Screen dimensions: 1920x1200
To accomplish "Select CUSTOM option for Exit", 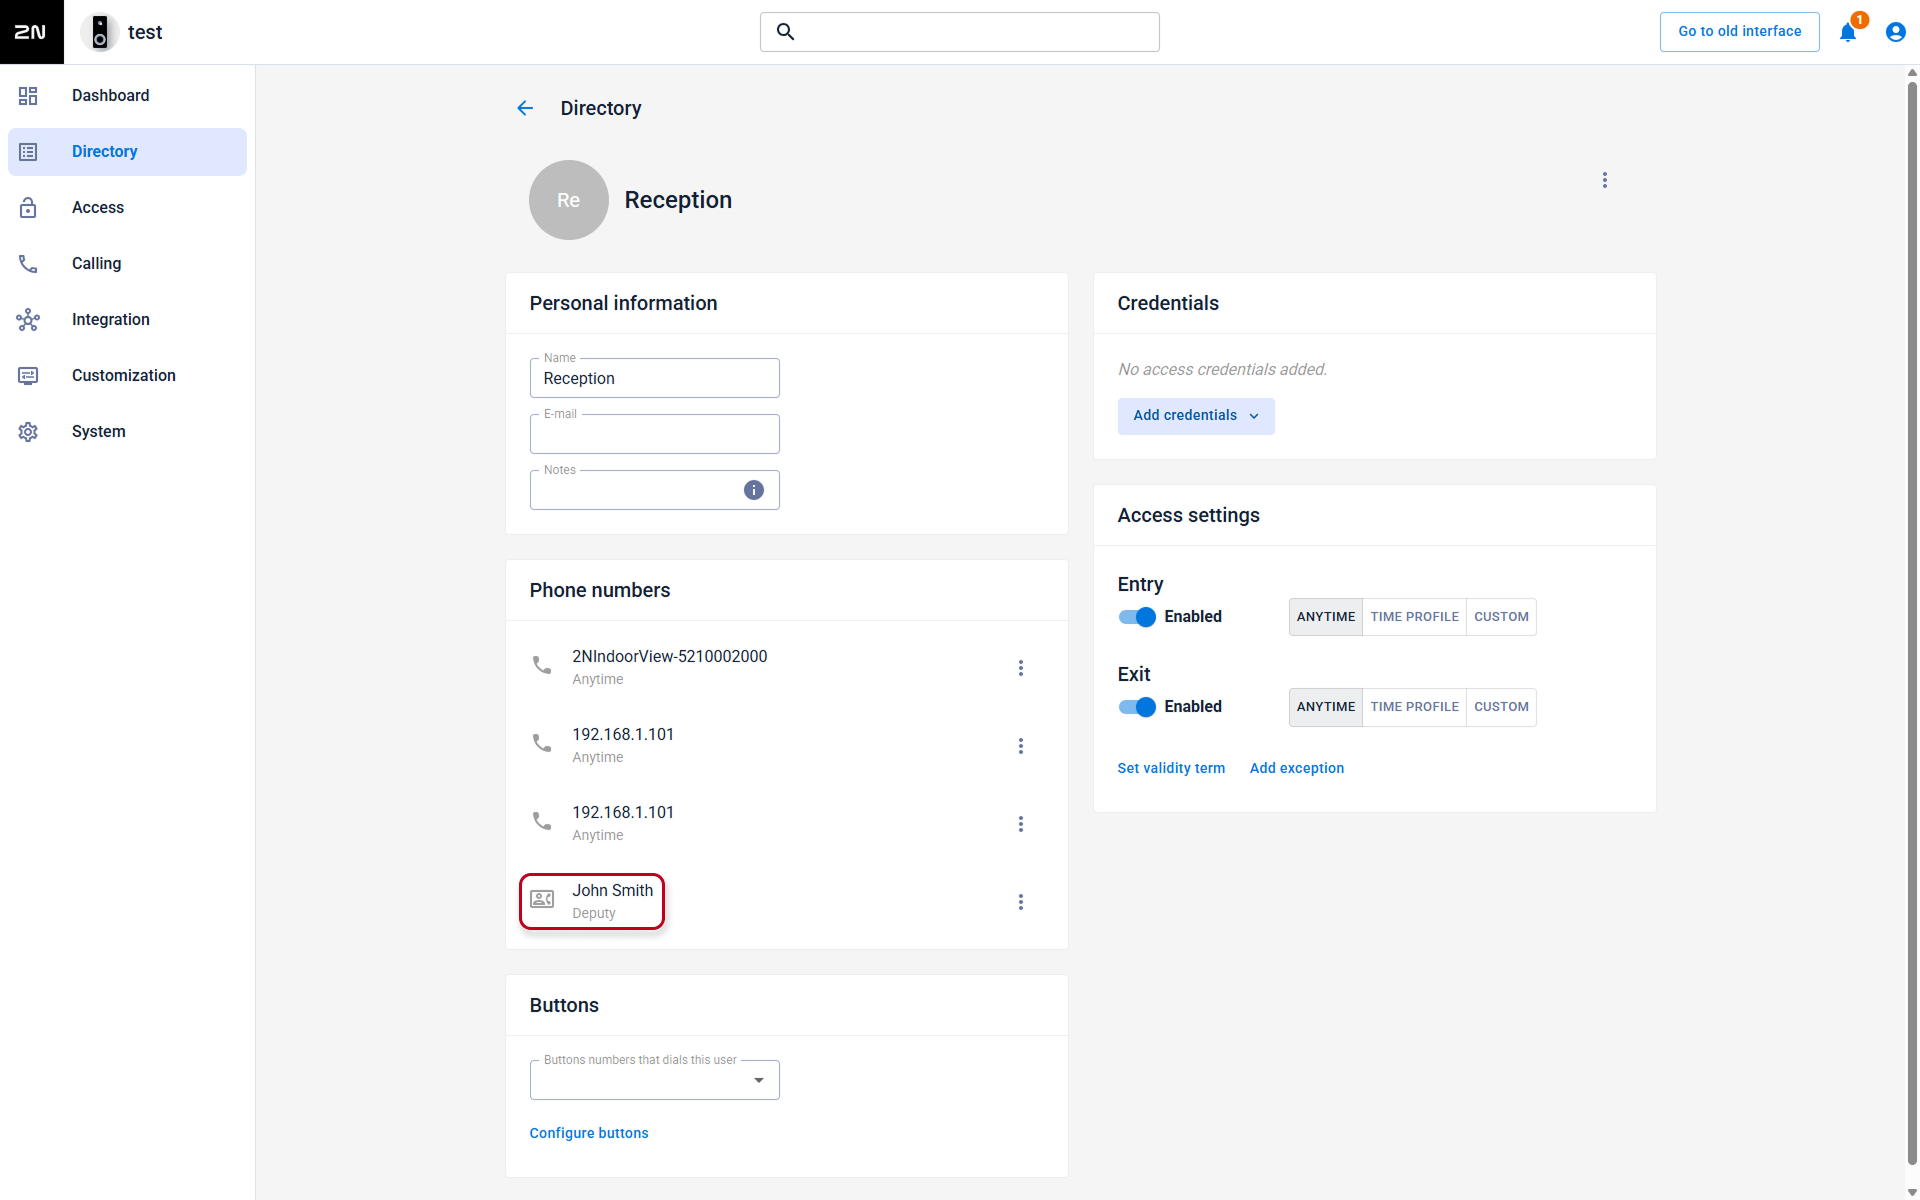I will 1501,707.
